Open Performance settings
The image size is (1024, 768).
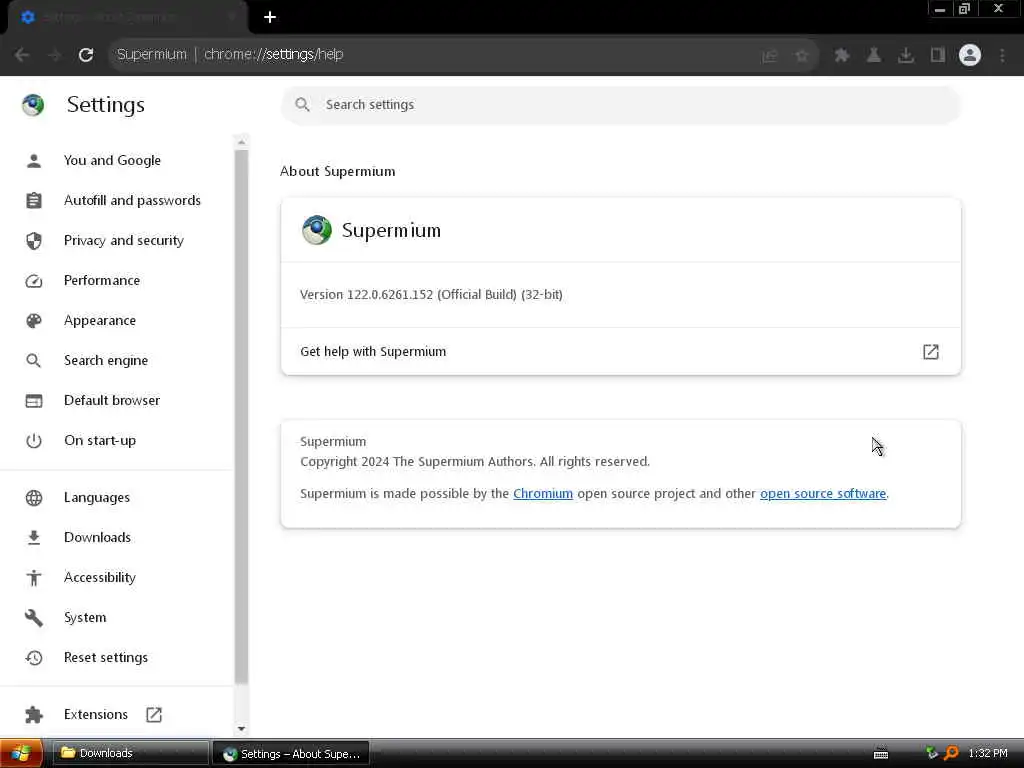(102, 280)
